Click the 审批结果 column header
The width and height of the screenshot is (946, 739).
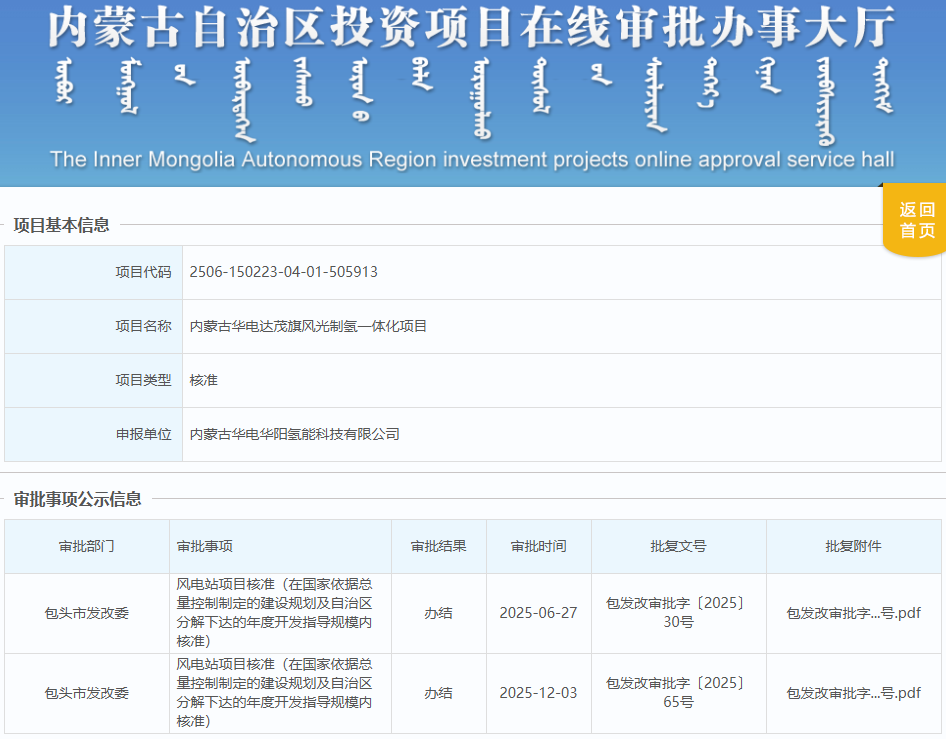tap(438, 547)
